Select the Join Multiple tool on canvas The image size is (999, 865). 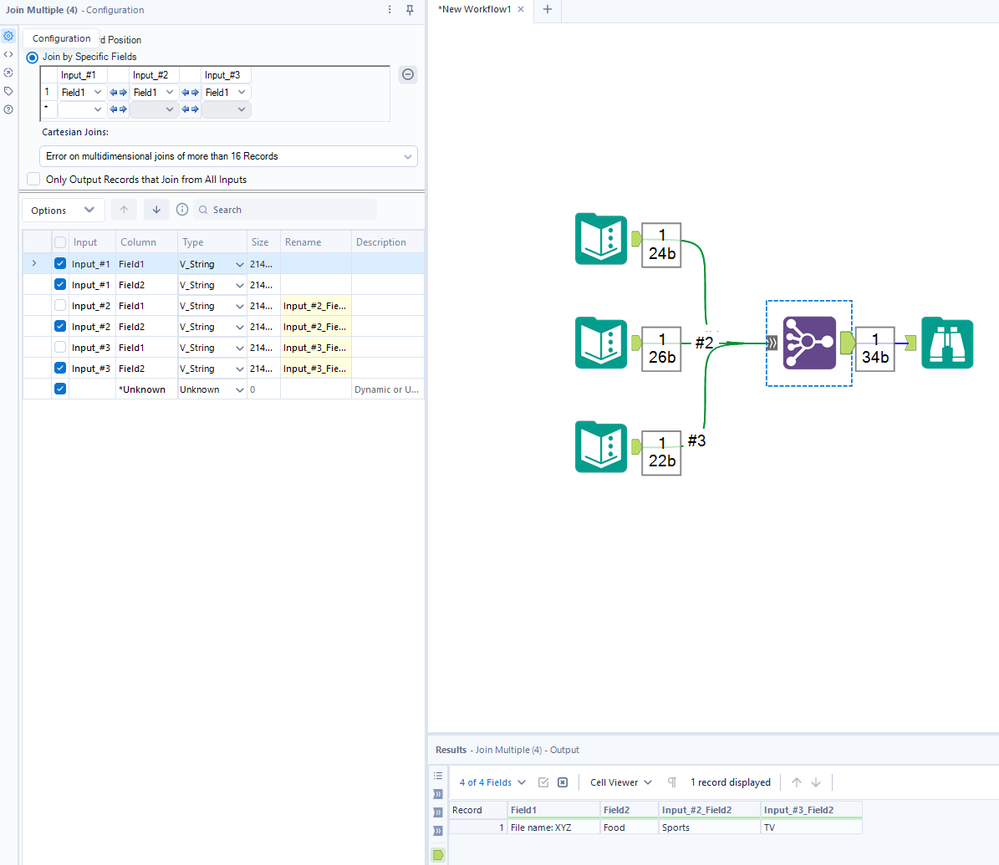coord(809,343)
